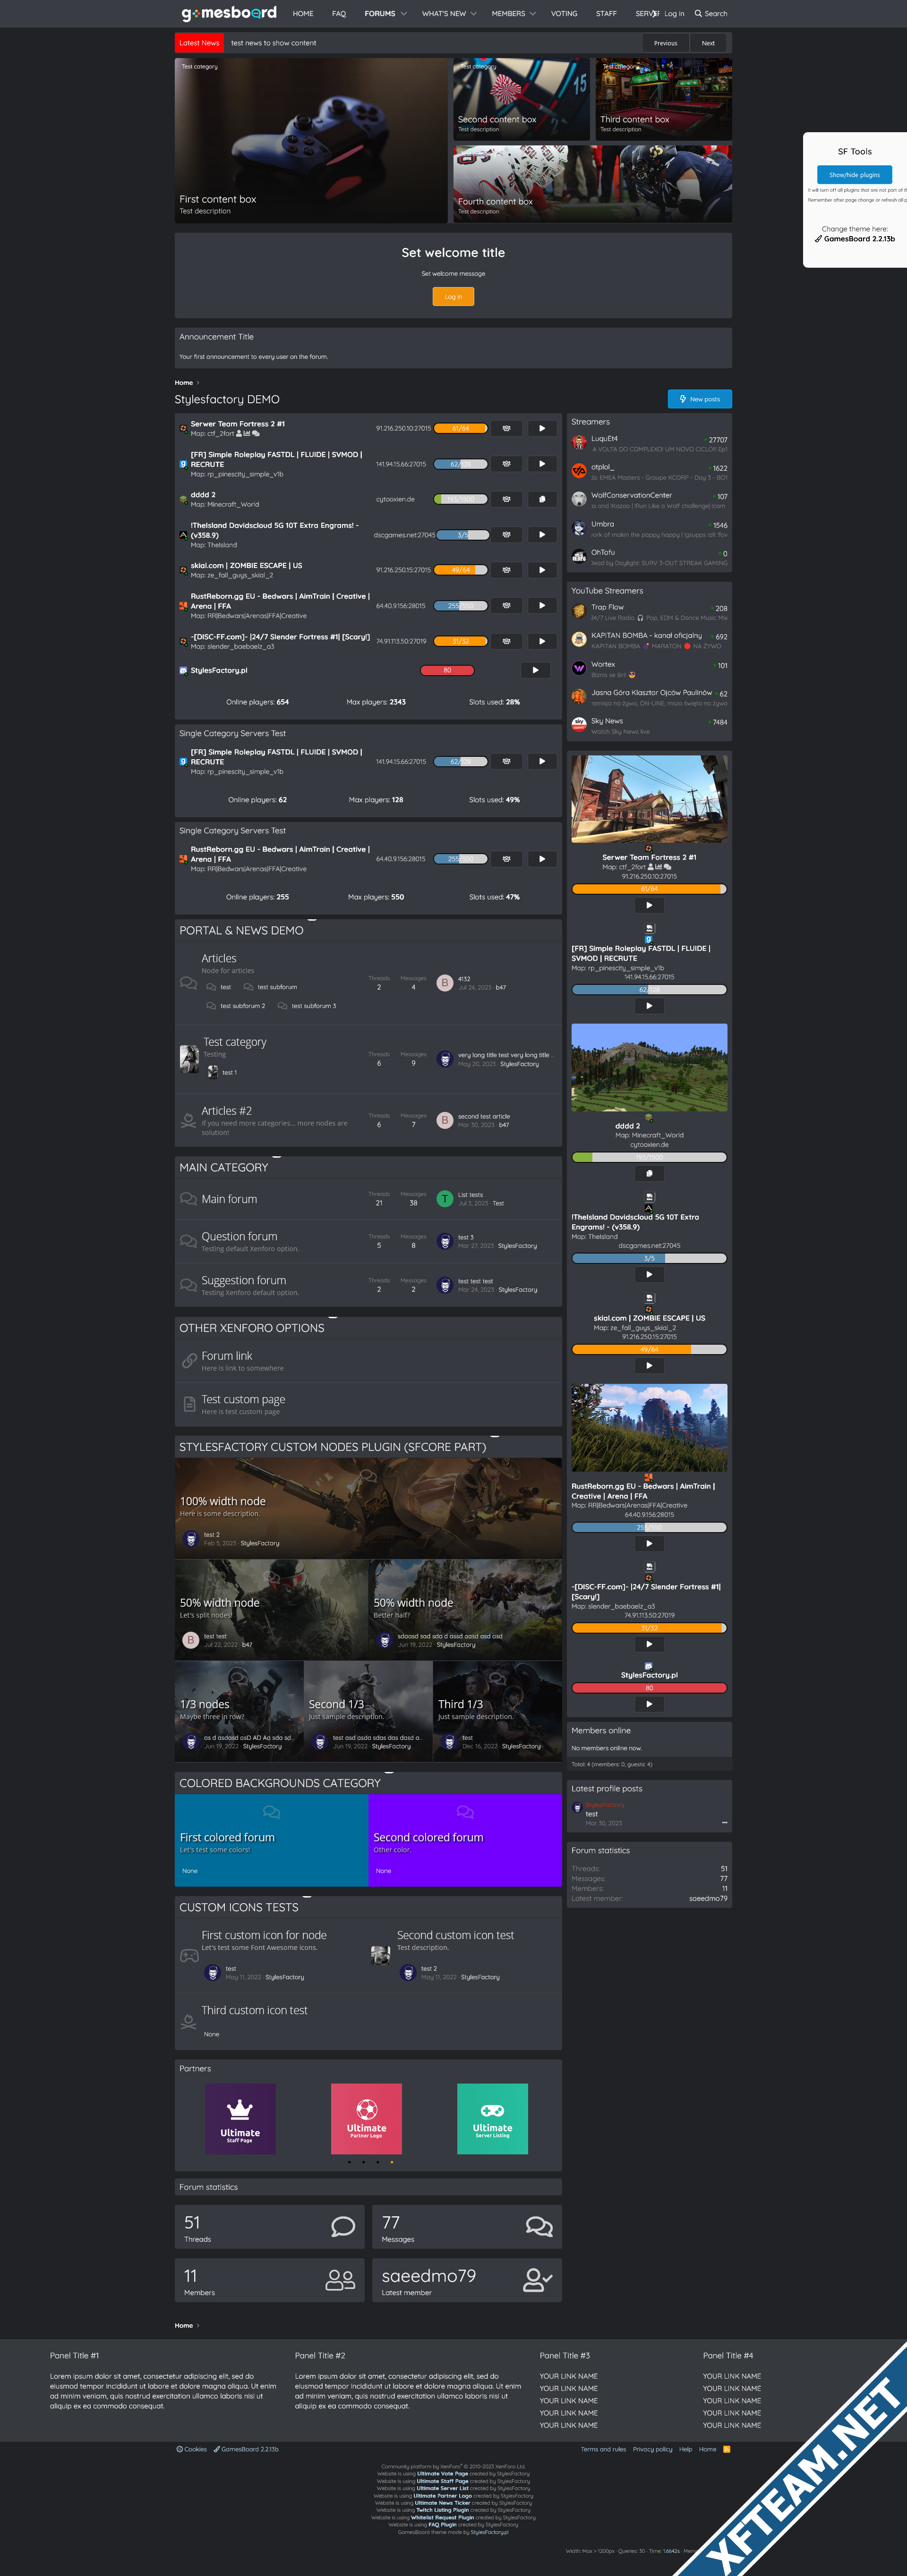Click the Sky News channel avatar
The width and height of the screenshot is (907, 2576).
pyautogui.click(x=579, y=725)
